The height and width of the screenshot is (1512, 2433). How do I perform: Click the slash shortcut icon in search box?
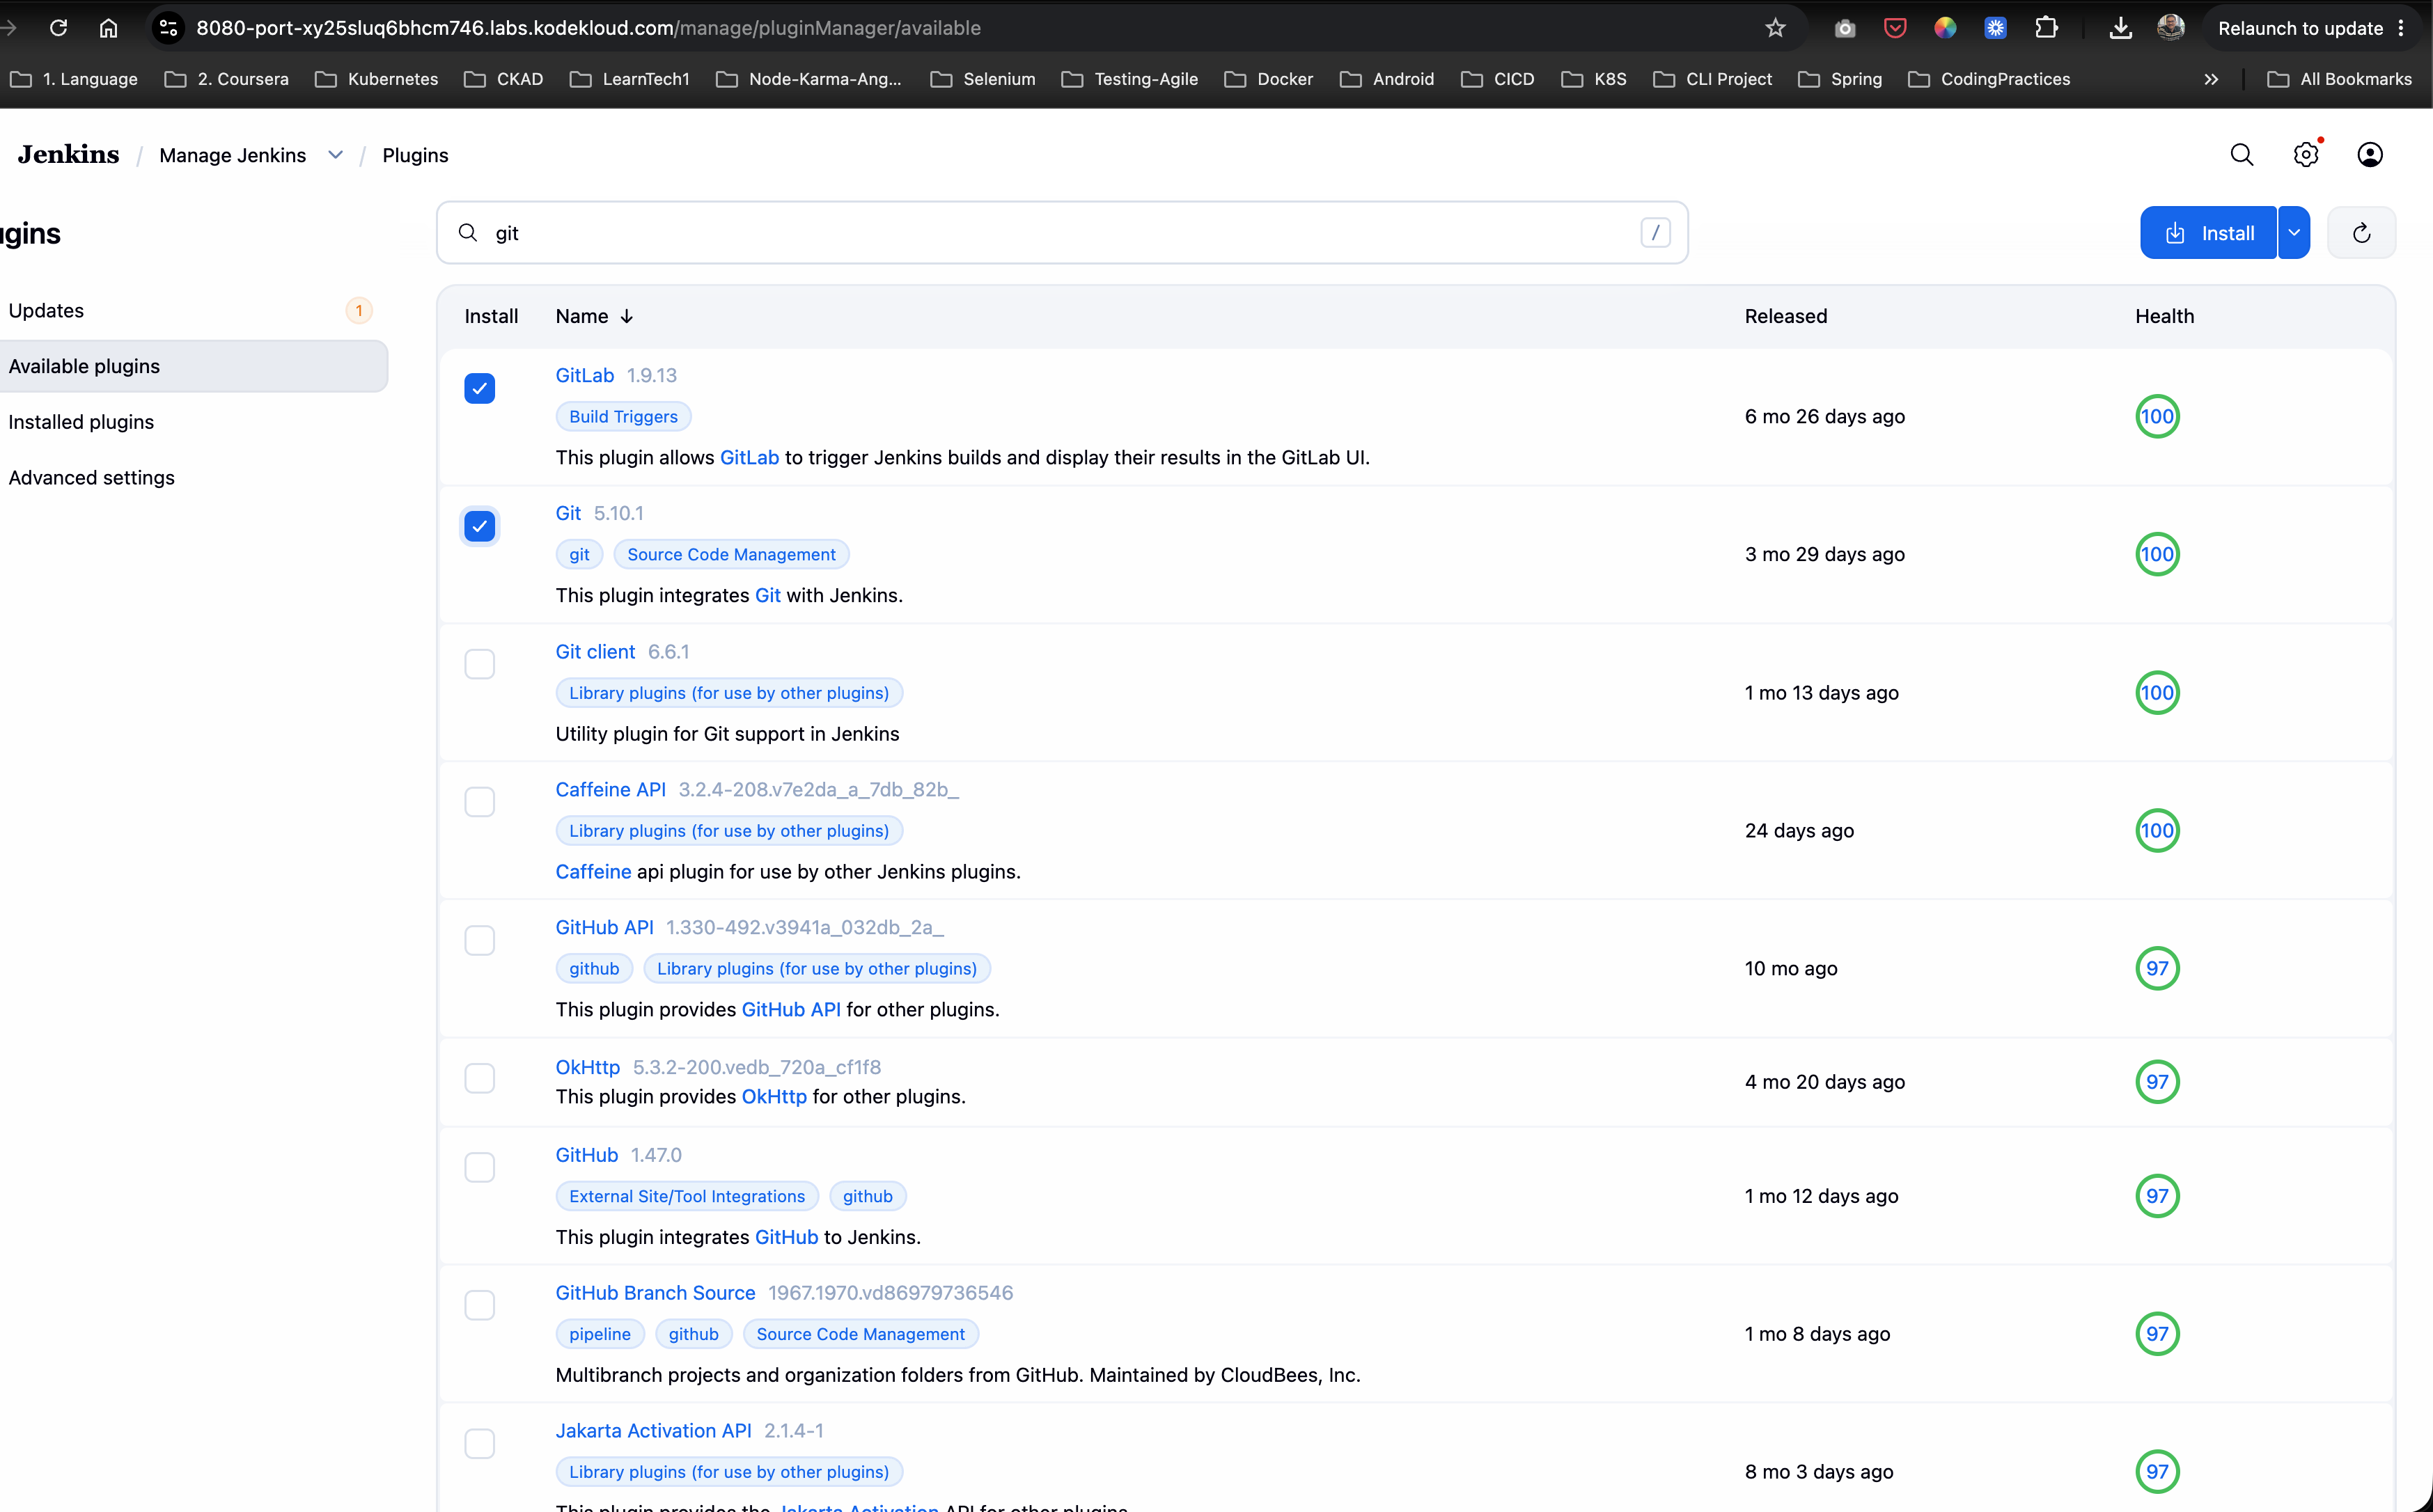point(1655,233)
